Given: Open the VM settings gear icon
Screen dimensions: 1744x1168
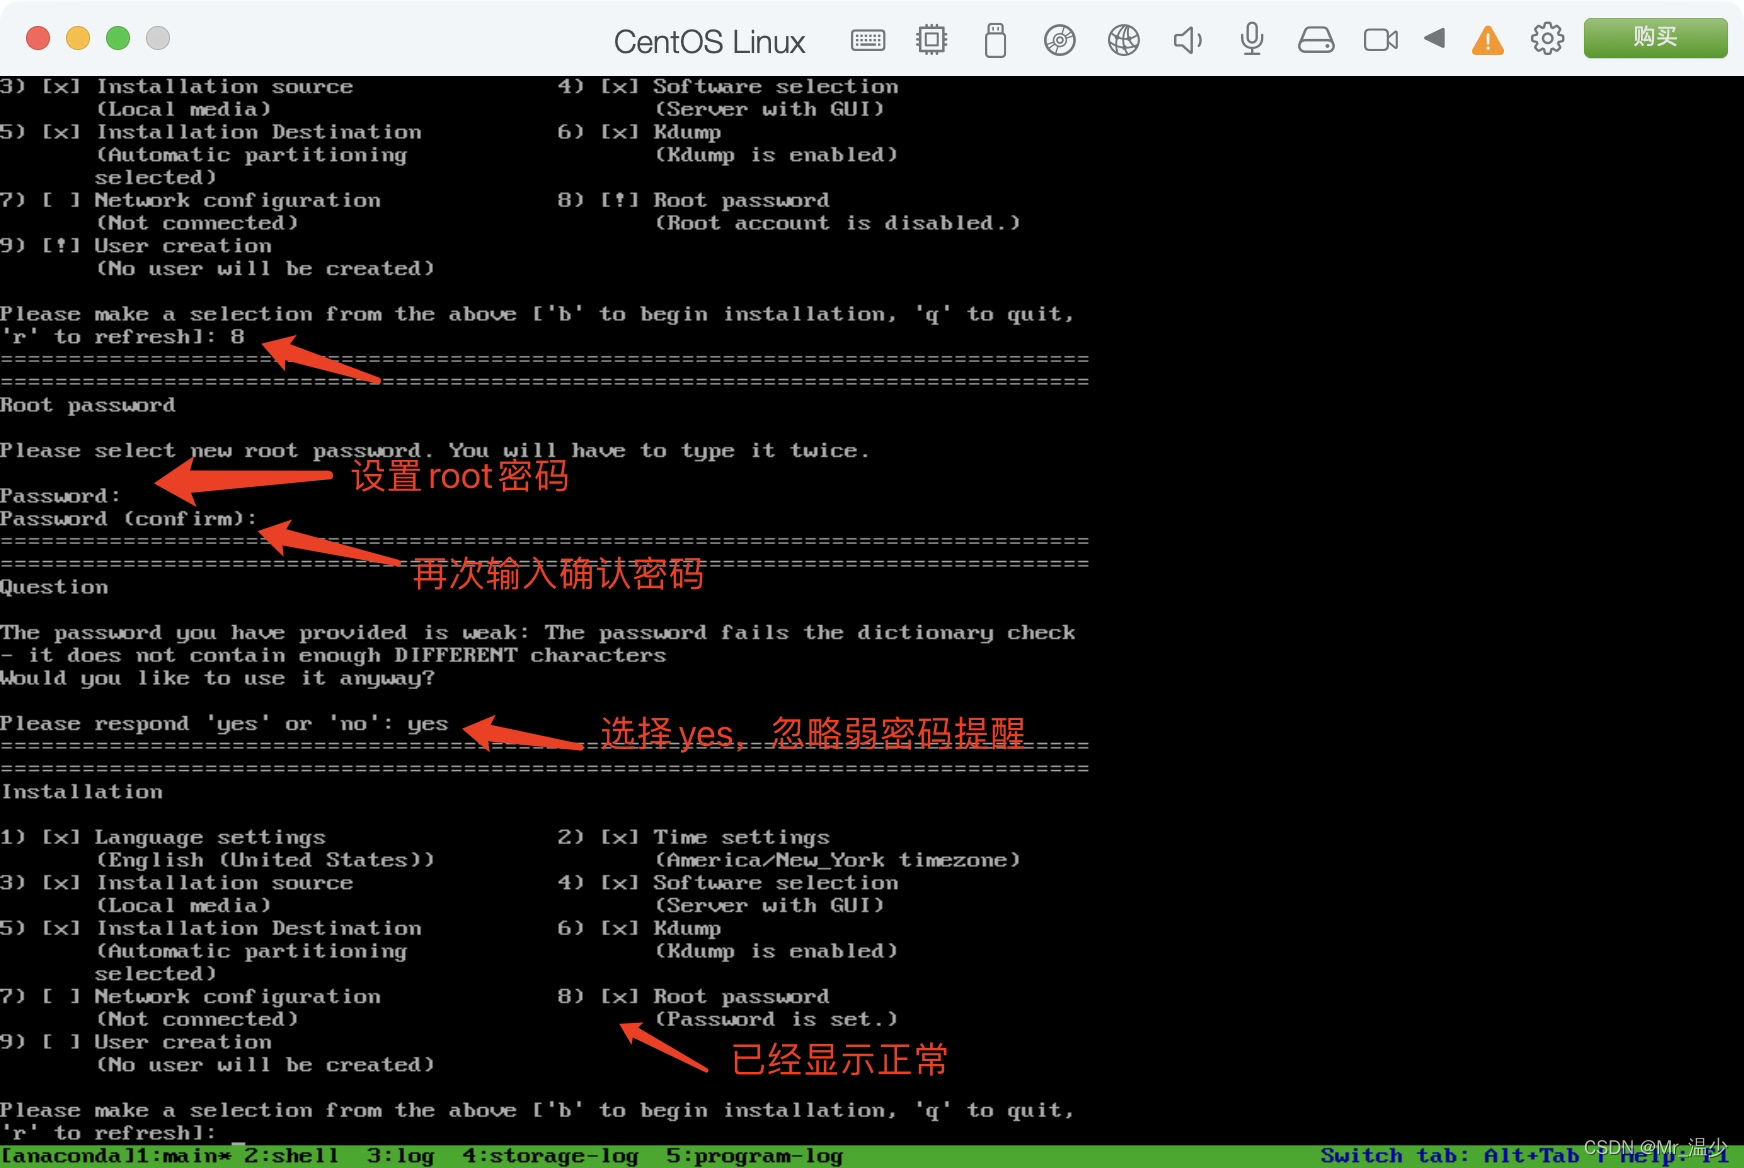Looking at the screenshot, I should (x=1547, y=39).
